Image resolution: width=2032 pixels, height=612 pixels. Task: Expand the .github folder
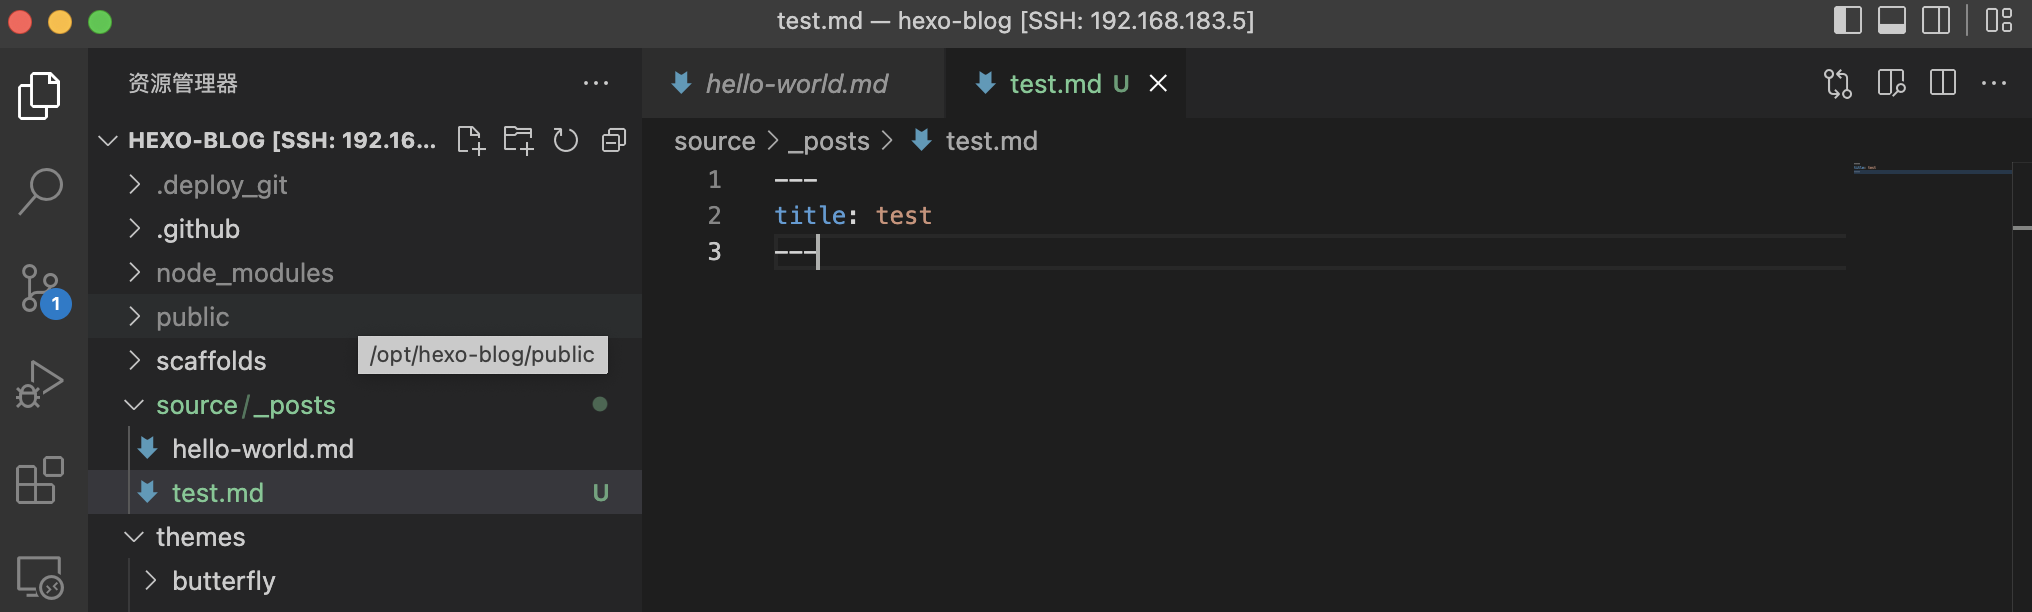pyautogui.click(x=198, y=229)
